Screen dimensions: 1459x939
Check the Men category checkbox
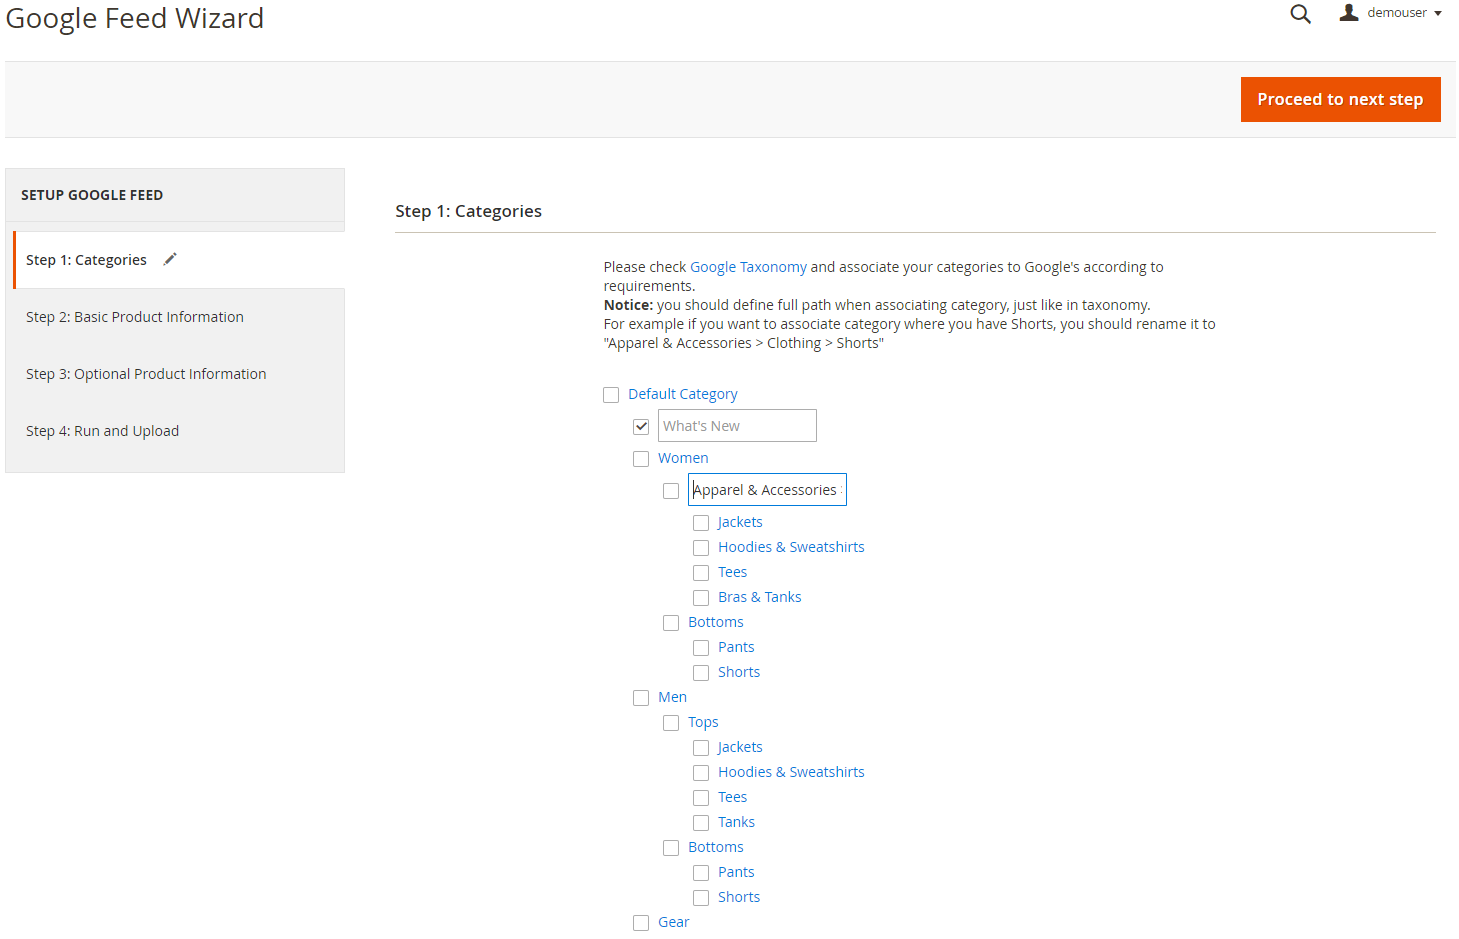click(x=641, y=698)
